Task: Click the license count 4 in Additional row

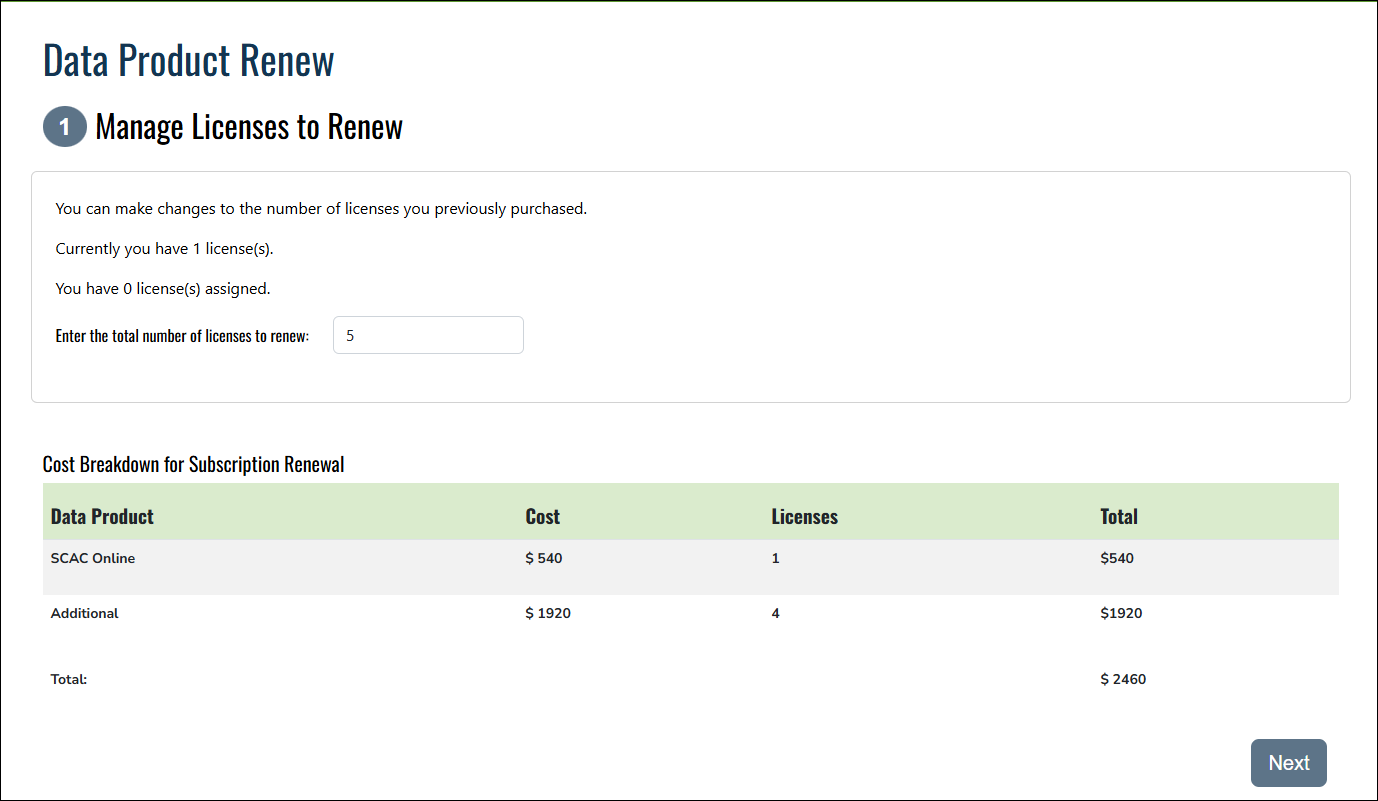Action: (776, 613)
